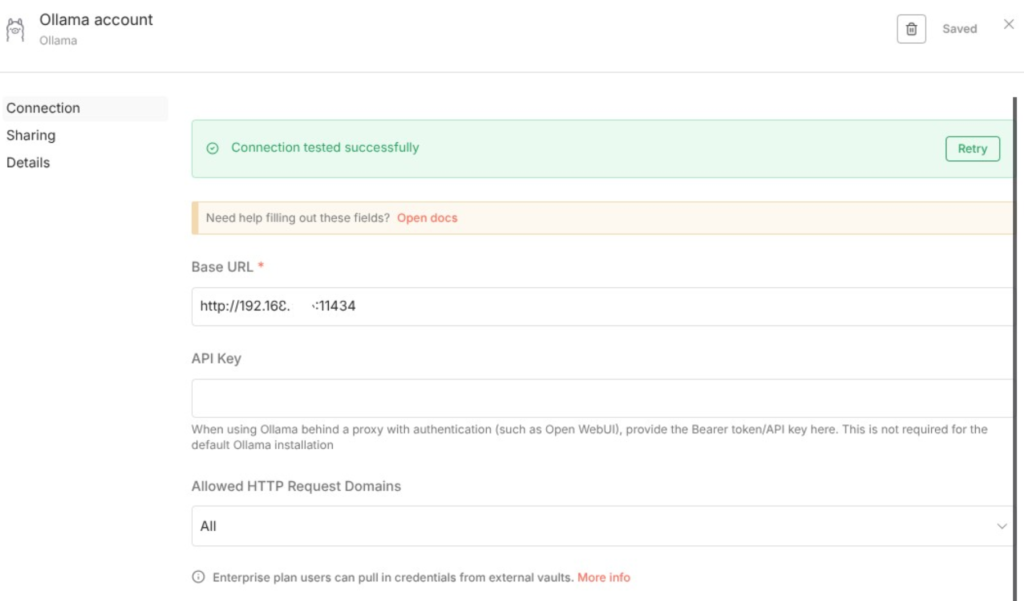1024x601 pixels.
Task: Click the info icon beside Enterprise plan note
Action: (198, 577)
